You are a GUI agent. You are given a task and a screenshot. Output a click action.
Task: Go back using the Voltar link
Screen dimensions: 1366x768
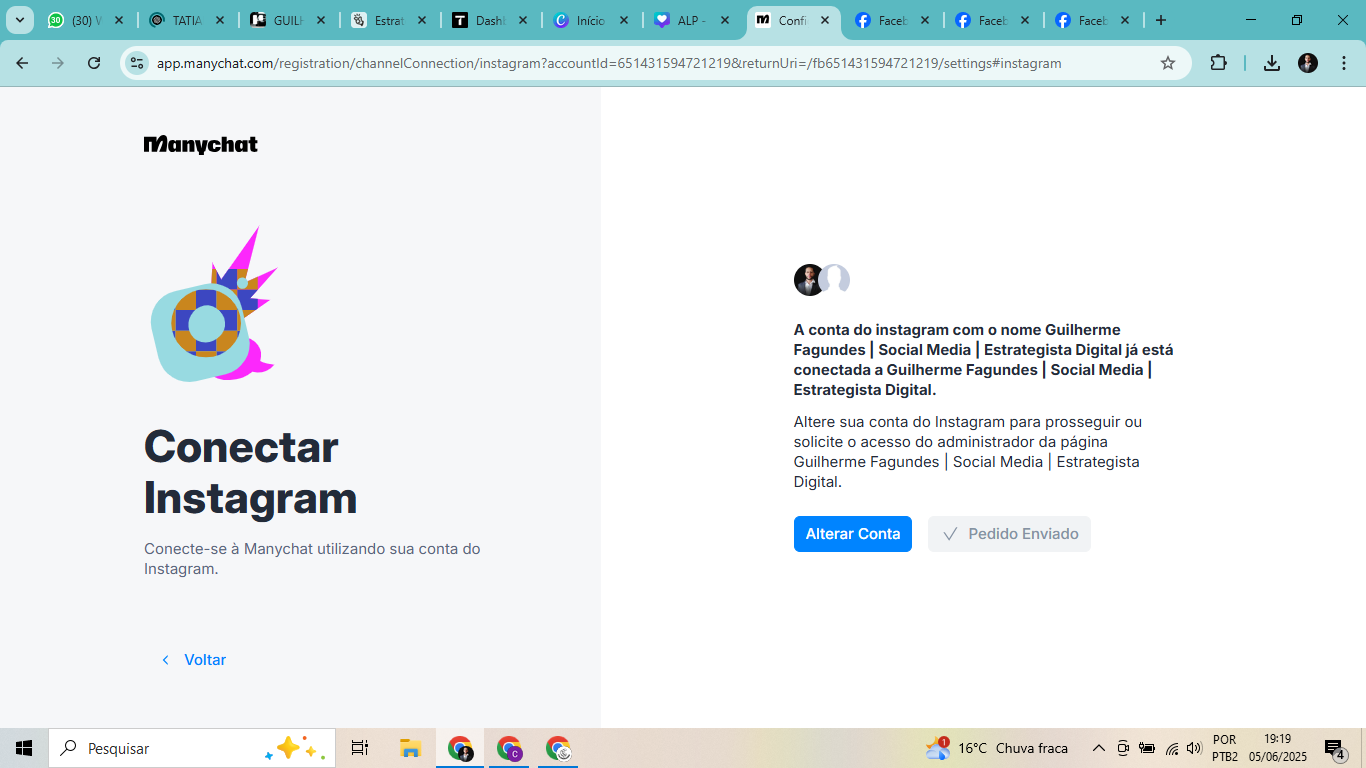tap(194, 660)
